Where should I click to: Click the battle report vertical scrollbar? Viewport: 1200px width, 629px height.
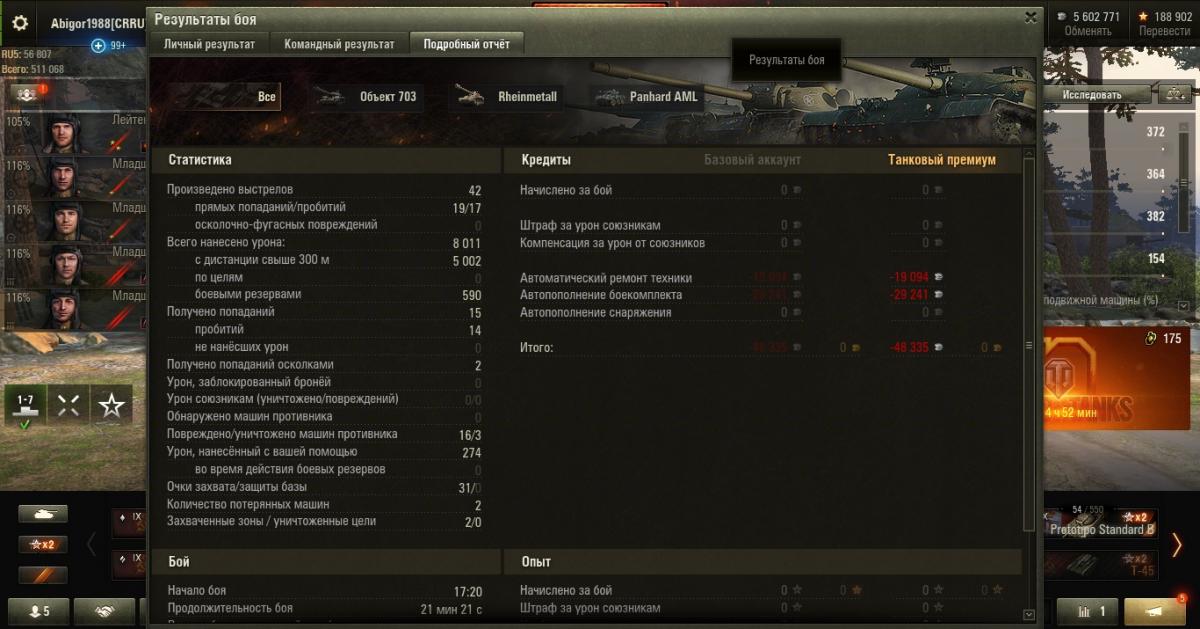click(1030, 340)
